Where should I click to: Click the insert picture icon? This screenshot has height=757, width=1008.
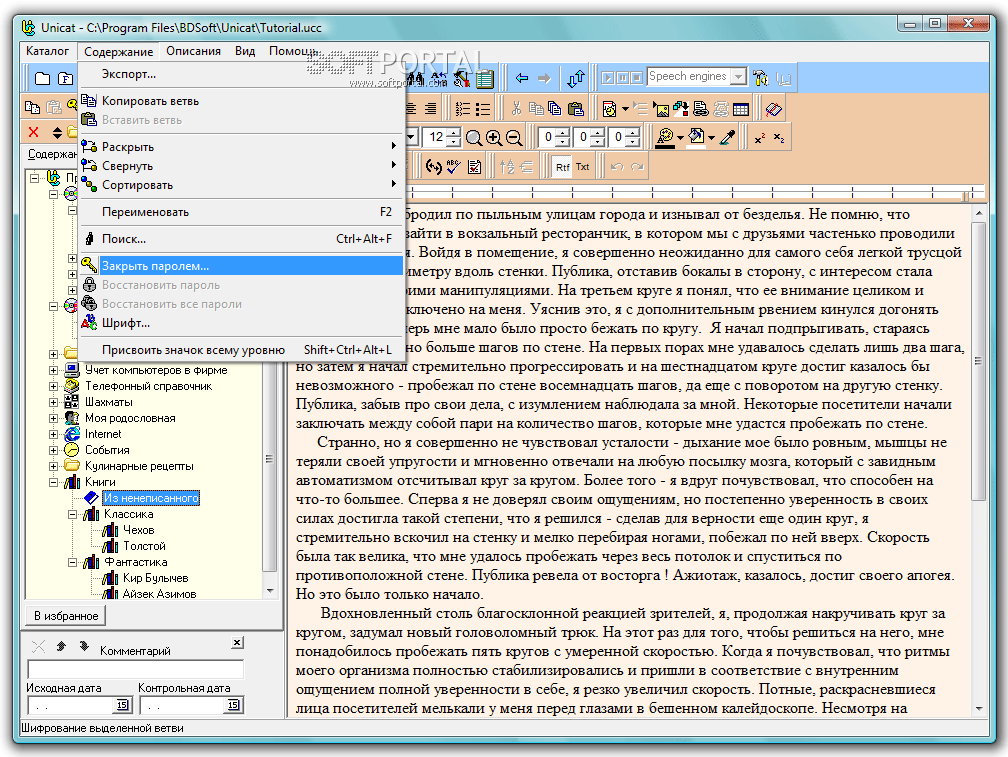click(x=660, y=109)
